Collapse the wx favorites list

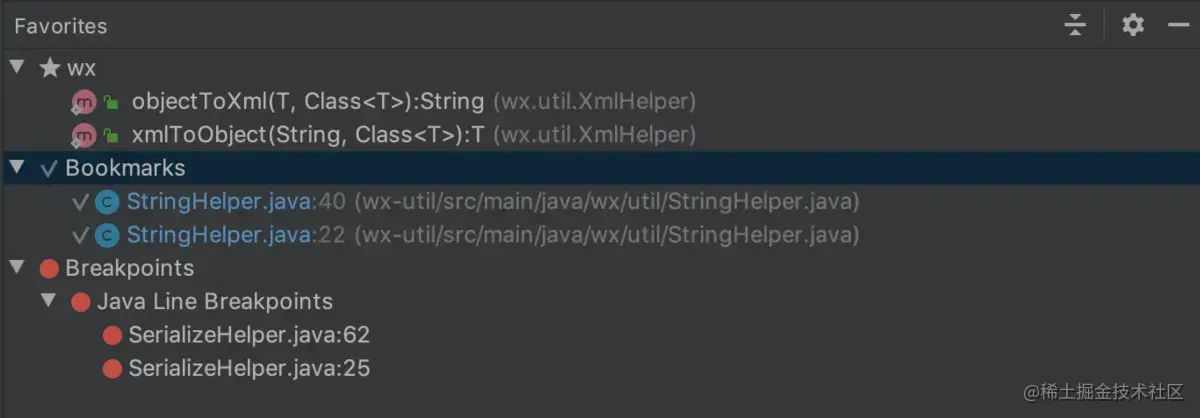point(16,68)
